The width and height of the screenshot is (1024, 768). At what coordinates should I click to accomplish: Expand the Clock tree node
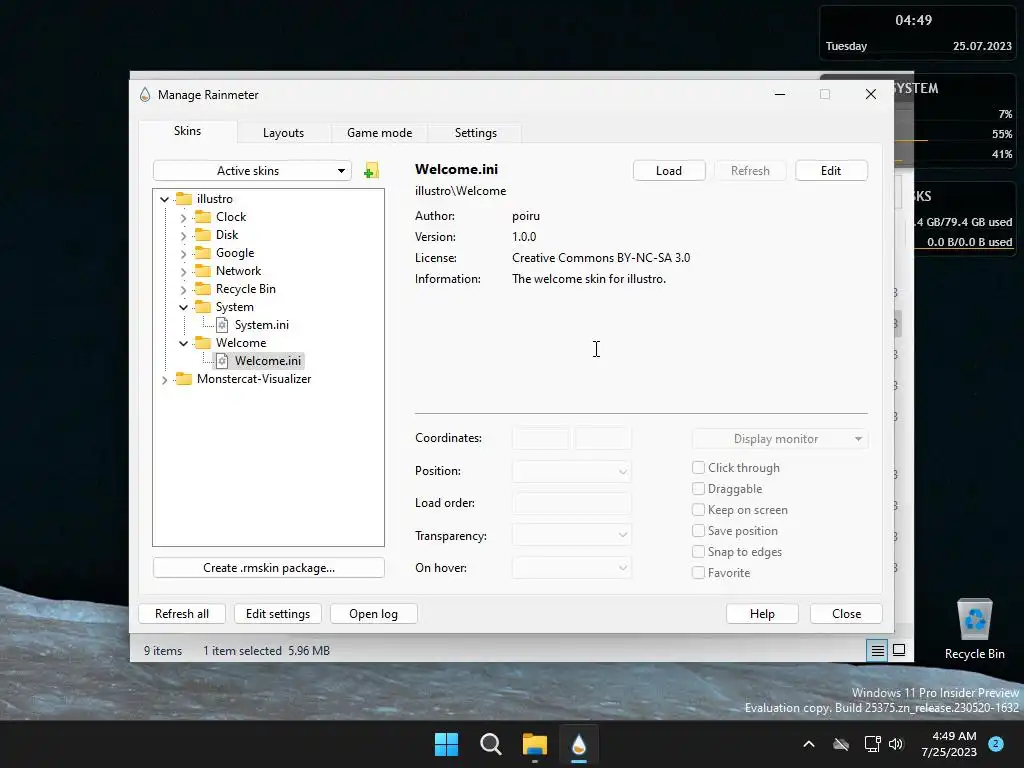(184, 217)
